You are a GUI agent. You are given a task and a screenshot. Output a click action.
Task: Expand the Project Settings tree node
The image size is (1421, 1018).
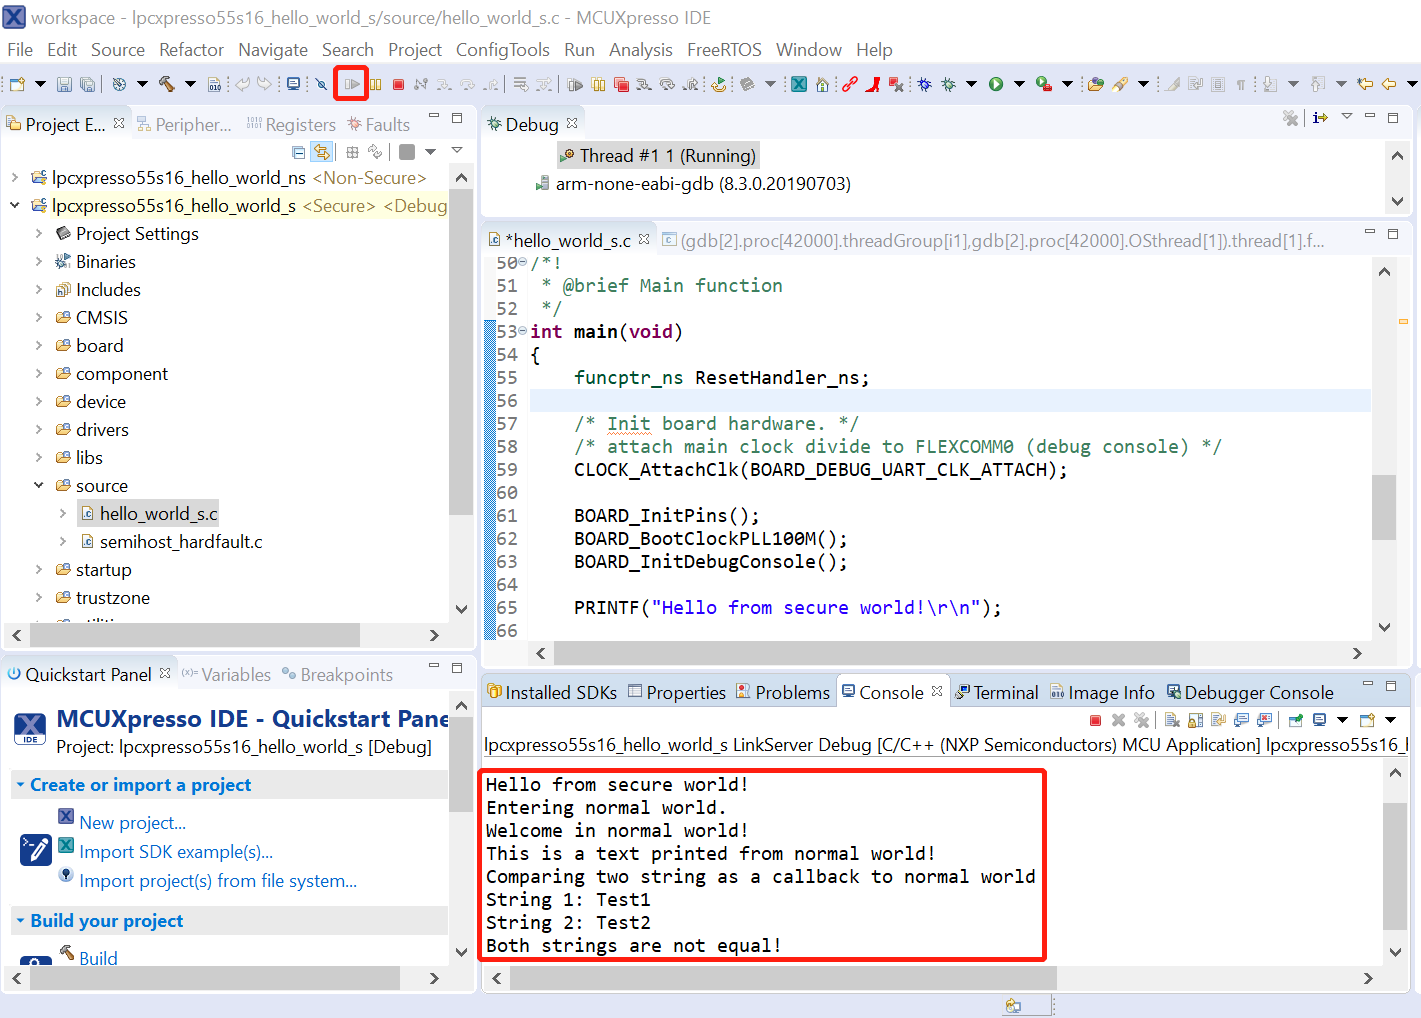click(39, 234)
